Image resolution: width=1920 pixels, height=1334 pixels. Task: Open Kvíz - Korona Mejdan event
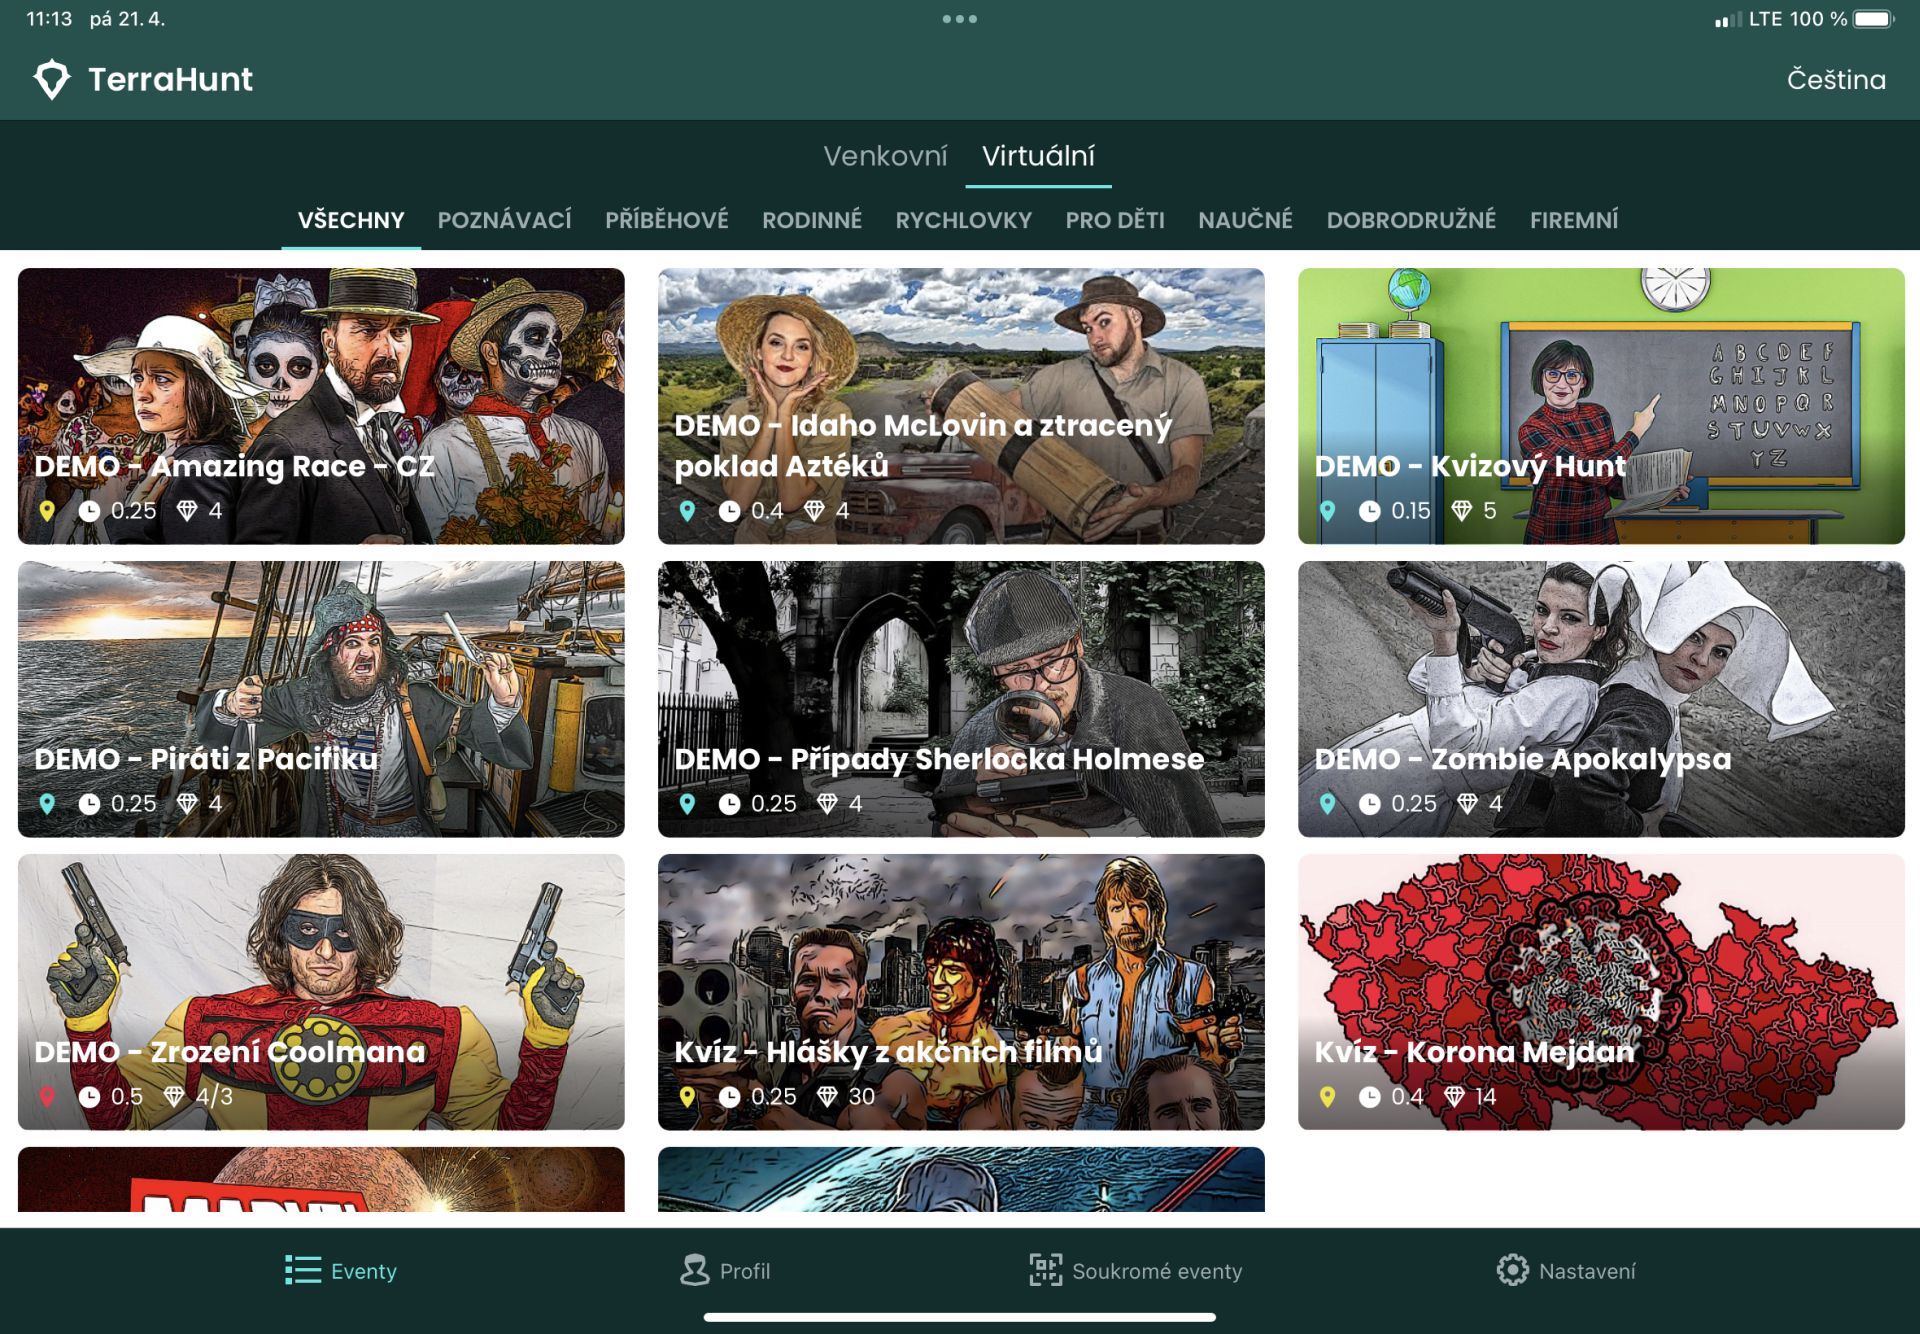[1601, 992]
